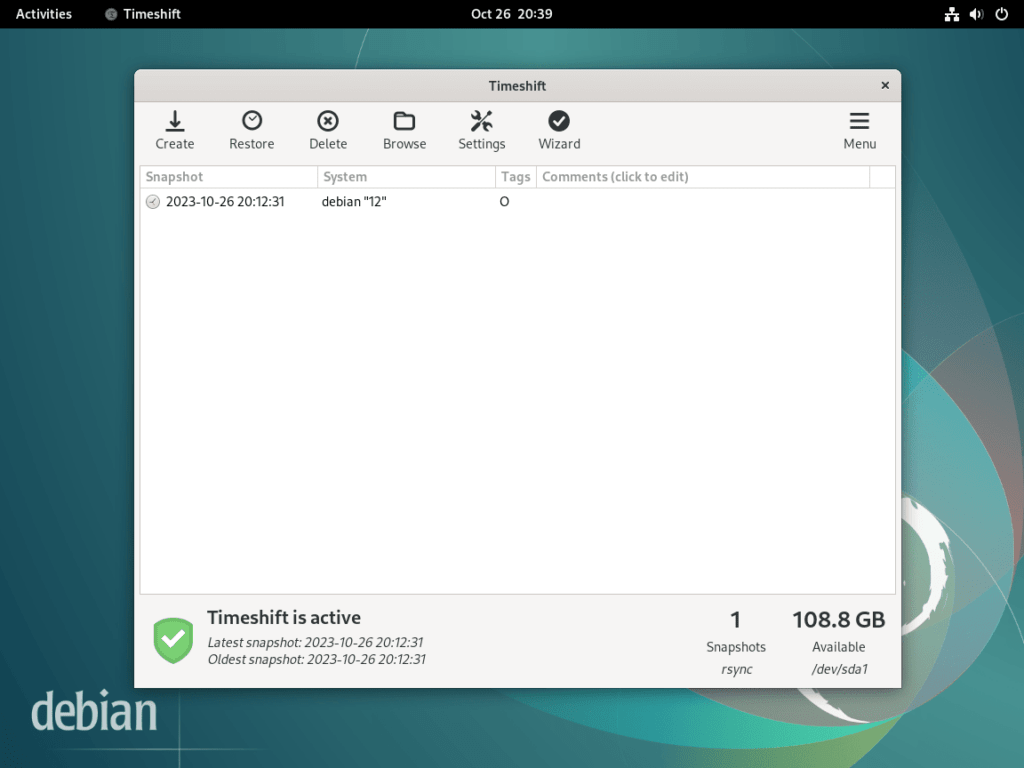Click the check icon on the snapshot row
Image resolution: width=1024 pixels, height=768 pixels.
[x=152, y=201]
